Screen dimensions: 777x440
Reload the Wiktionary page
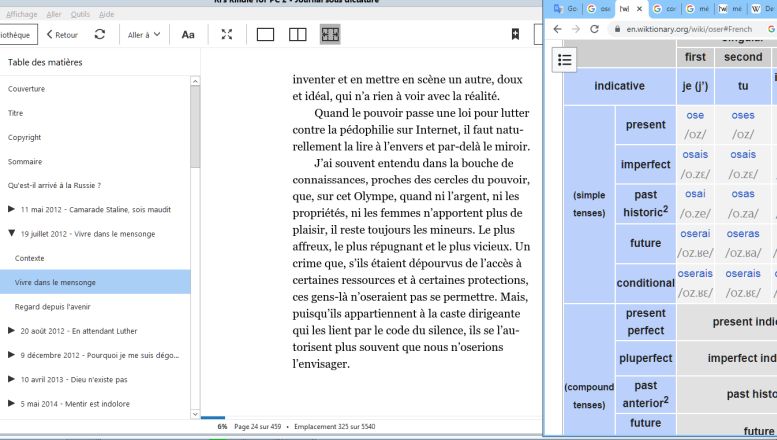(594, 29)
